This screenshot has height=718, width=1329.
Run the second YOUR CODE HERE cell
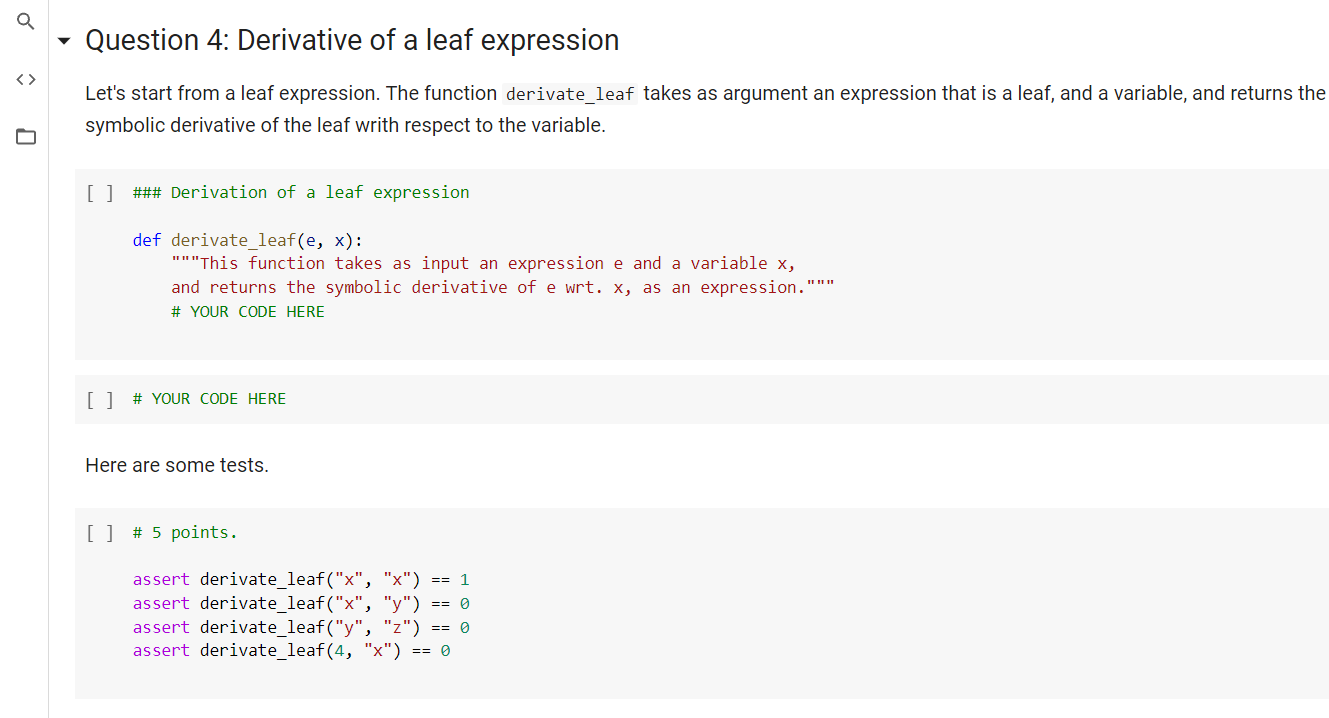click(99, 399)
